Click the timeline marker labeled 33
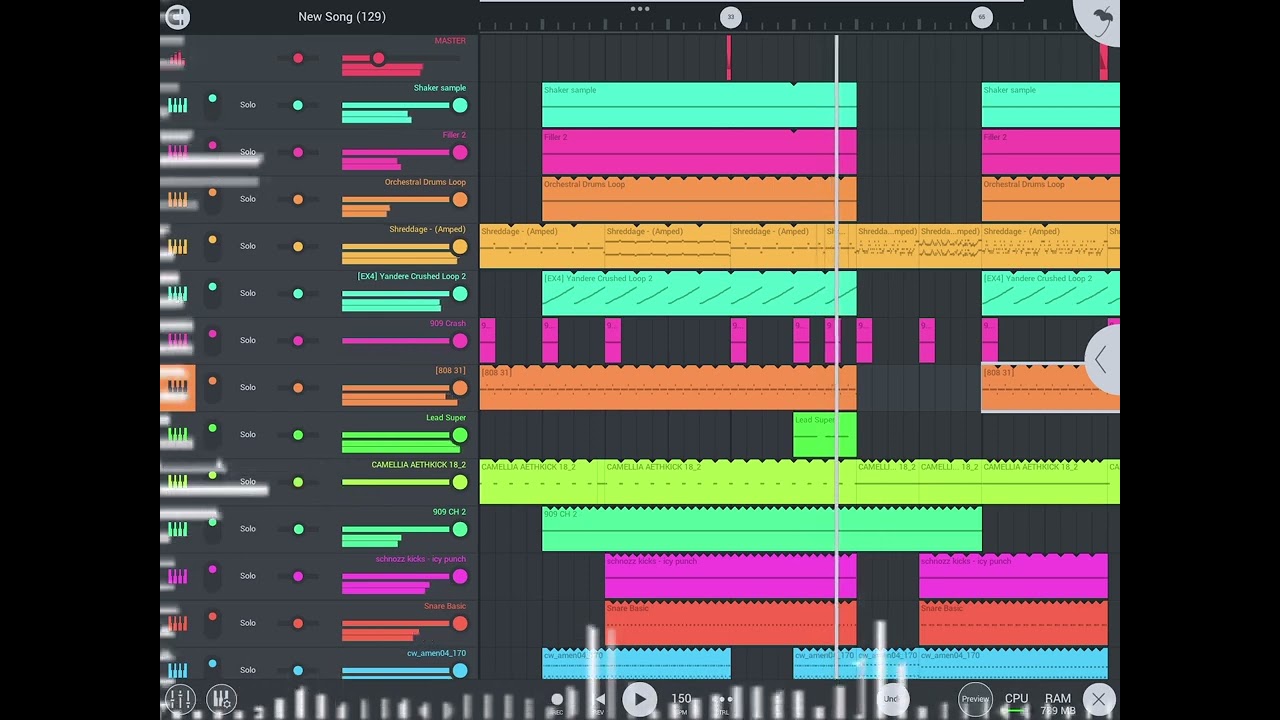Viewport: 1280px width, 720px height. (731, 17)
